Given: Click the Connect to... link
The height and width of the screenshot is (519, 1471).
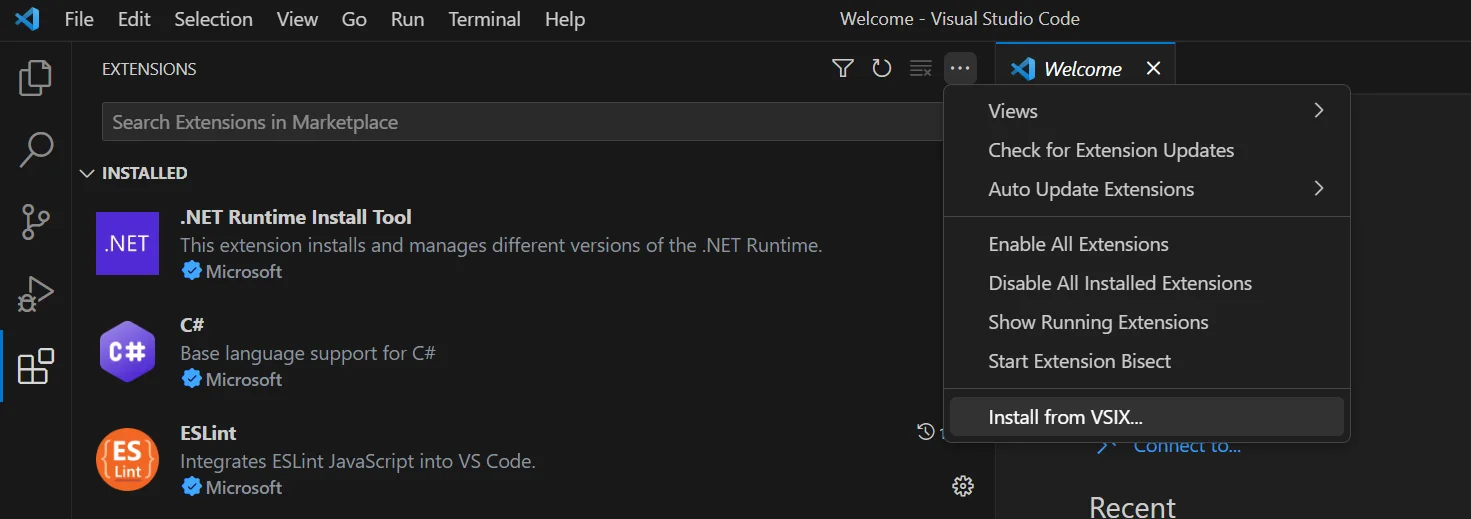Looking at the screenshot, I should click(x=1187, y=446).
